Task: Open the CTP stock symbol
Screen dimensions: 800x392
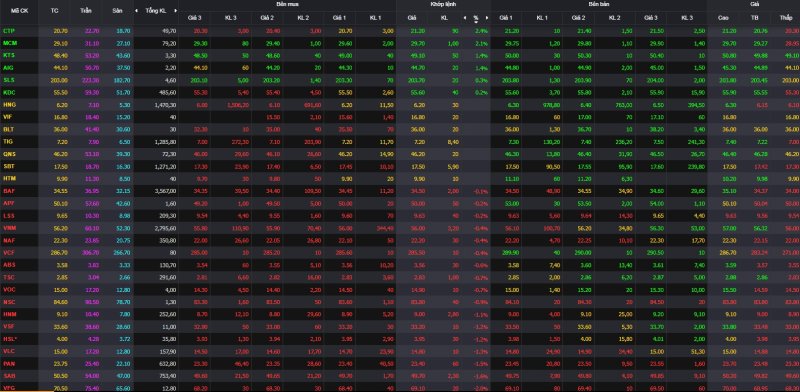Action: tap(8, 31)
